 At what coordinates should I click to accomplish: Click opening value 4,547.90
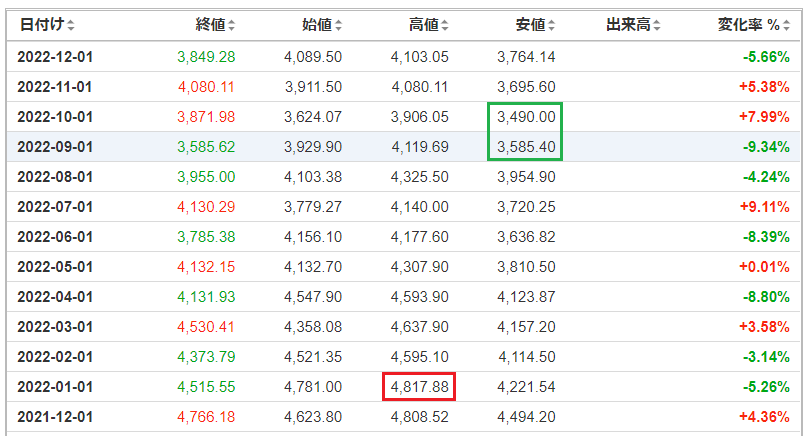click(x=313, y=297)
